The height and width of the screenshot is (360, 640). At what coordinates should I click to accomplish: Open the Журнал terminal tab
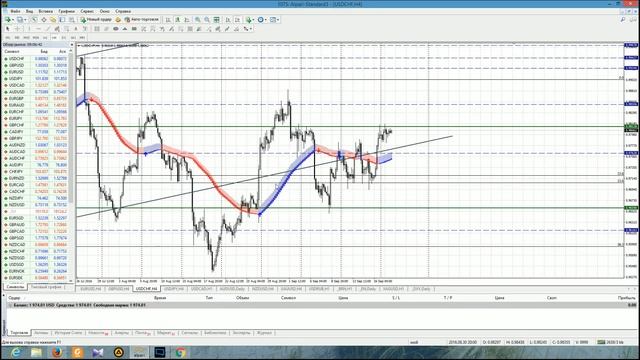[x=264, y=333]
